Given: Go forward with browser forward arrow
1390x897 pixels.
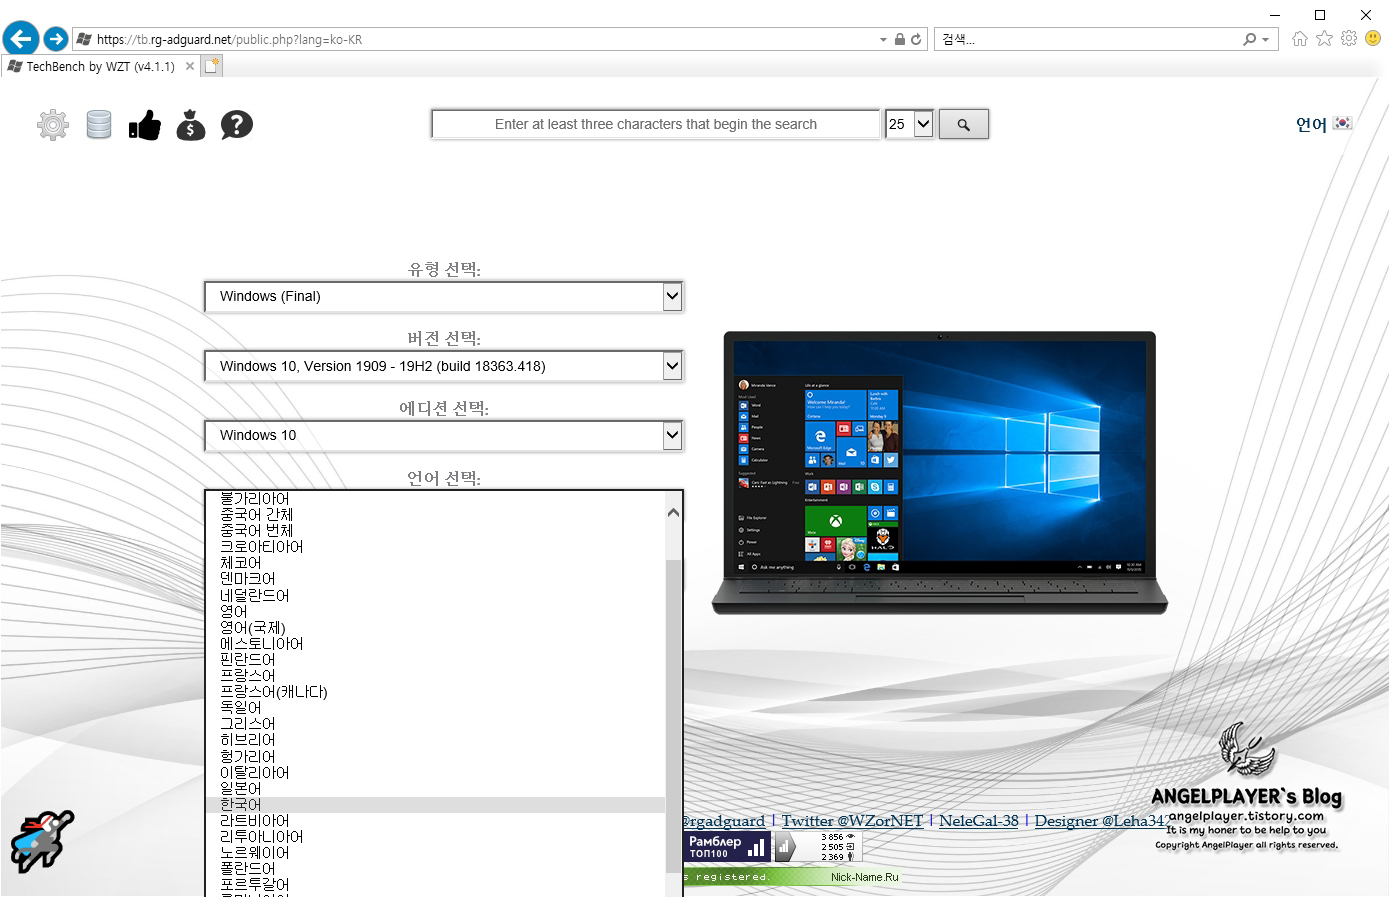Looking at the screenshot, I should coord(56,39).
